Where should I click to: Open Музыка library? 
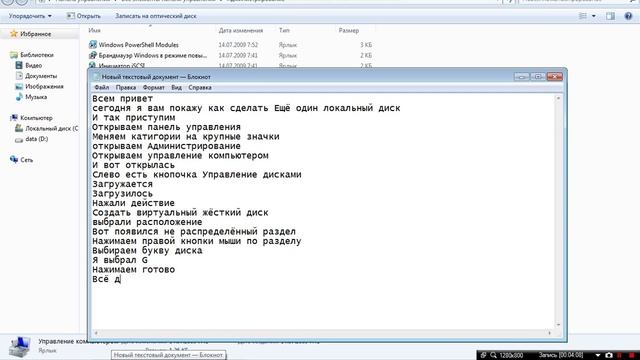tap(36, 97)
